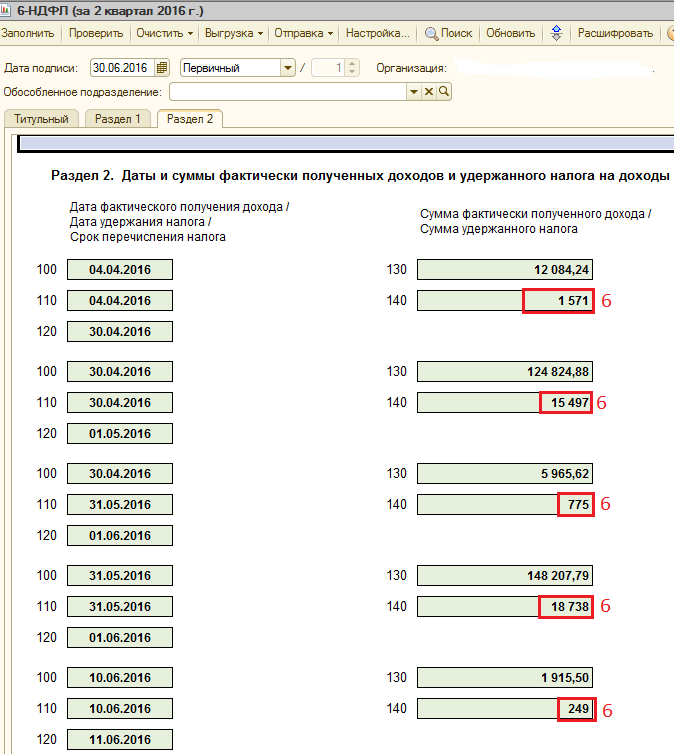This screenshot has height=754, width=674.
Task: Click the Расшифровать button
Action: [615, 33]
